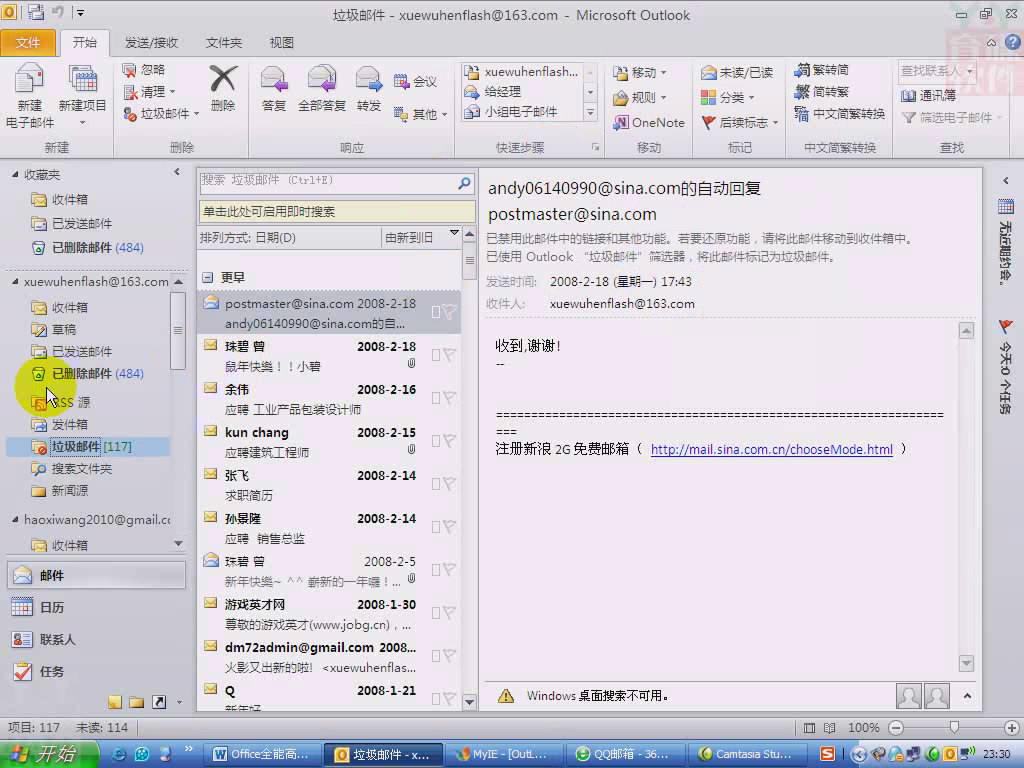Click the 查找联系人 find contact field

pos(935,71)
